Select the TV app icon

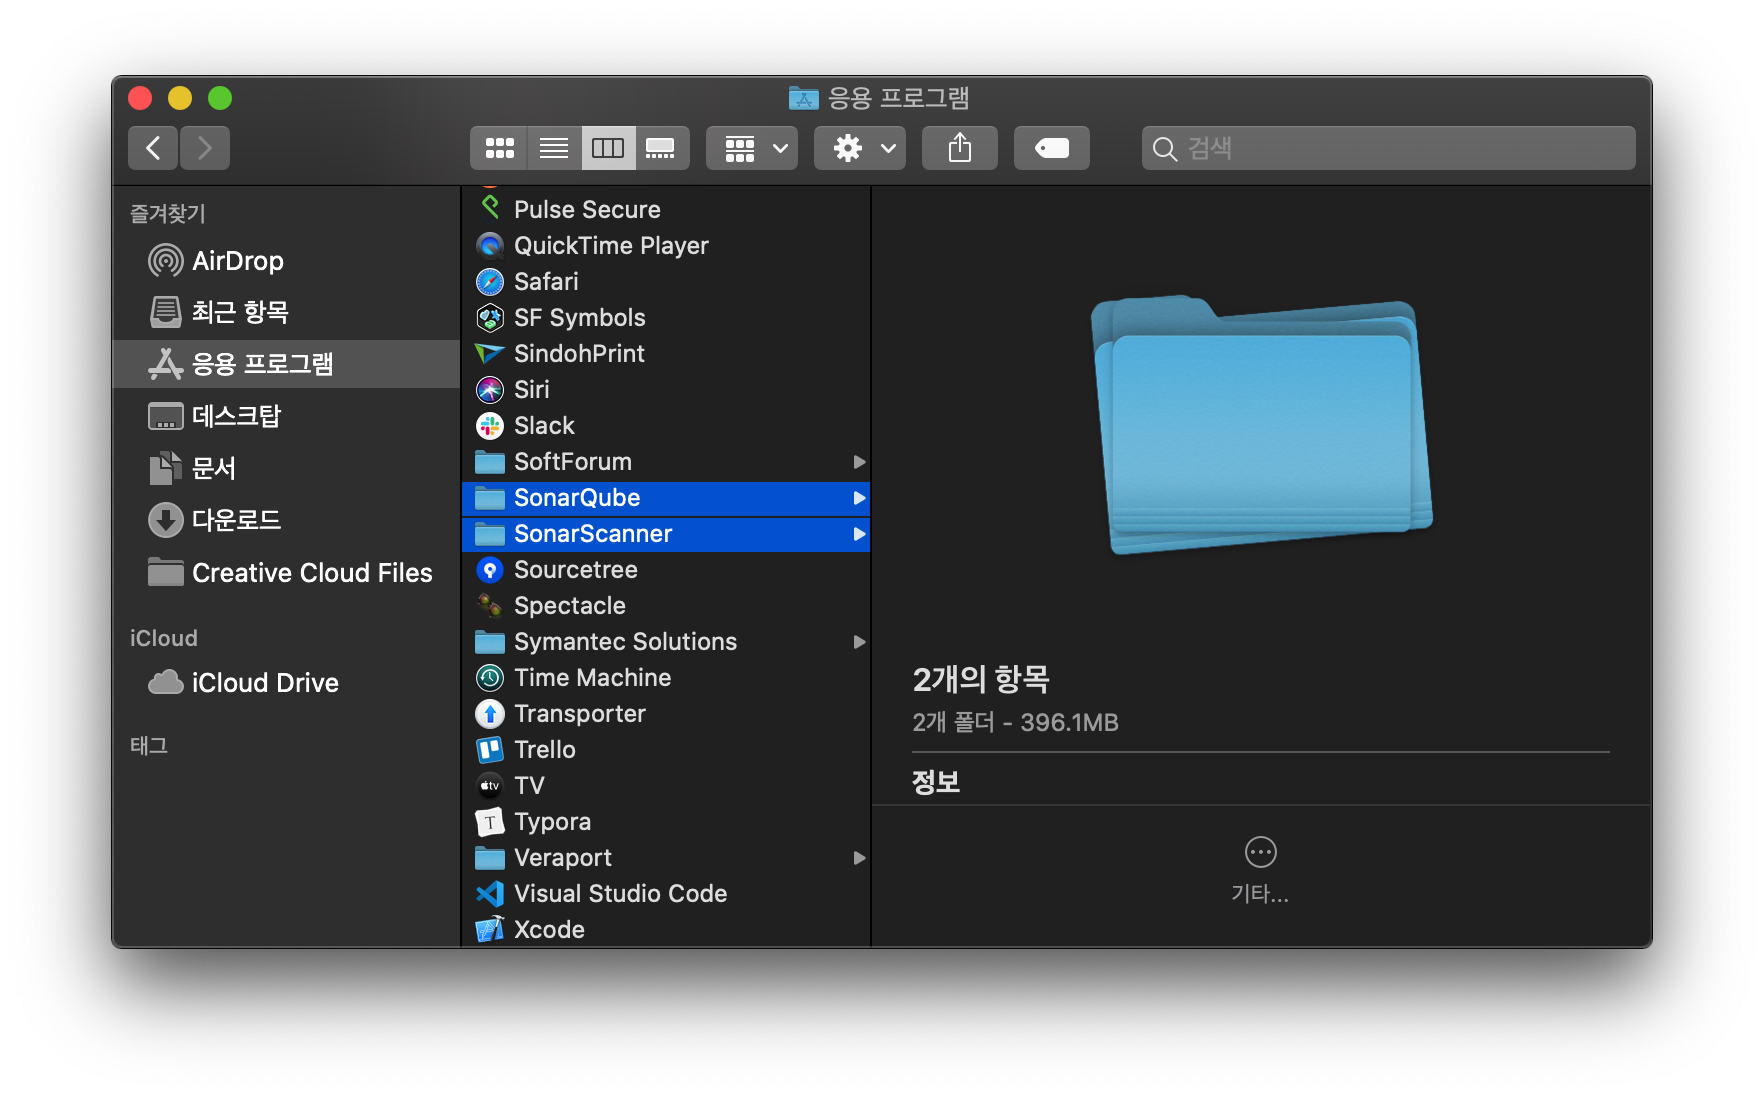click(490, 785)
